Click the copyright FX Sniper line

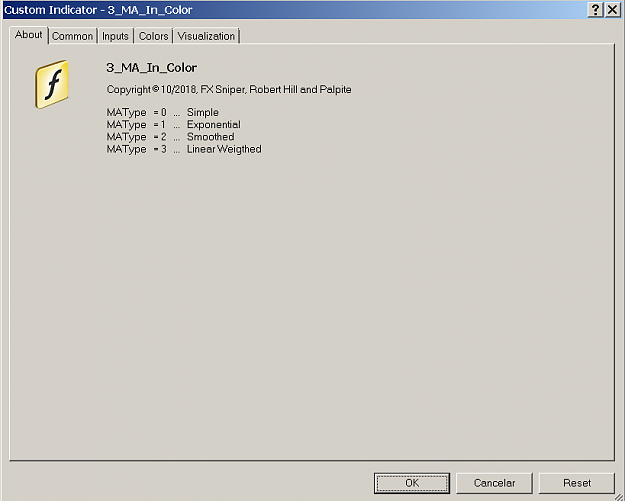pos(229,89)
